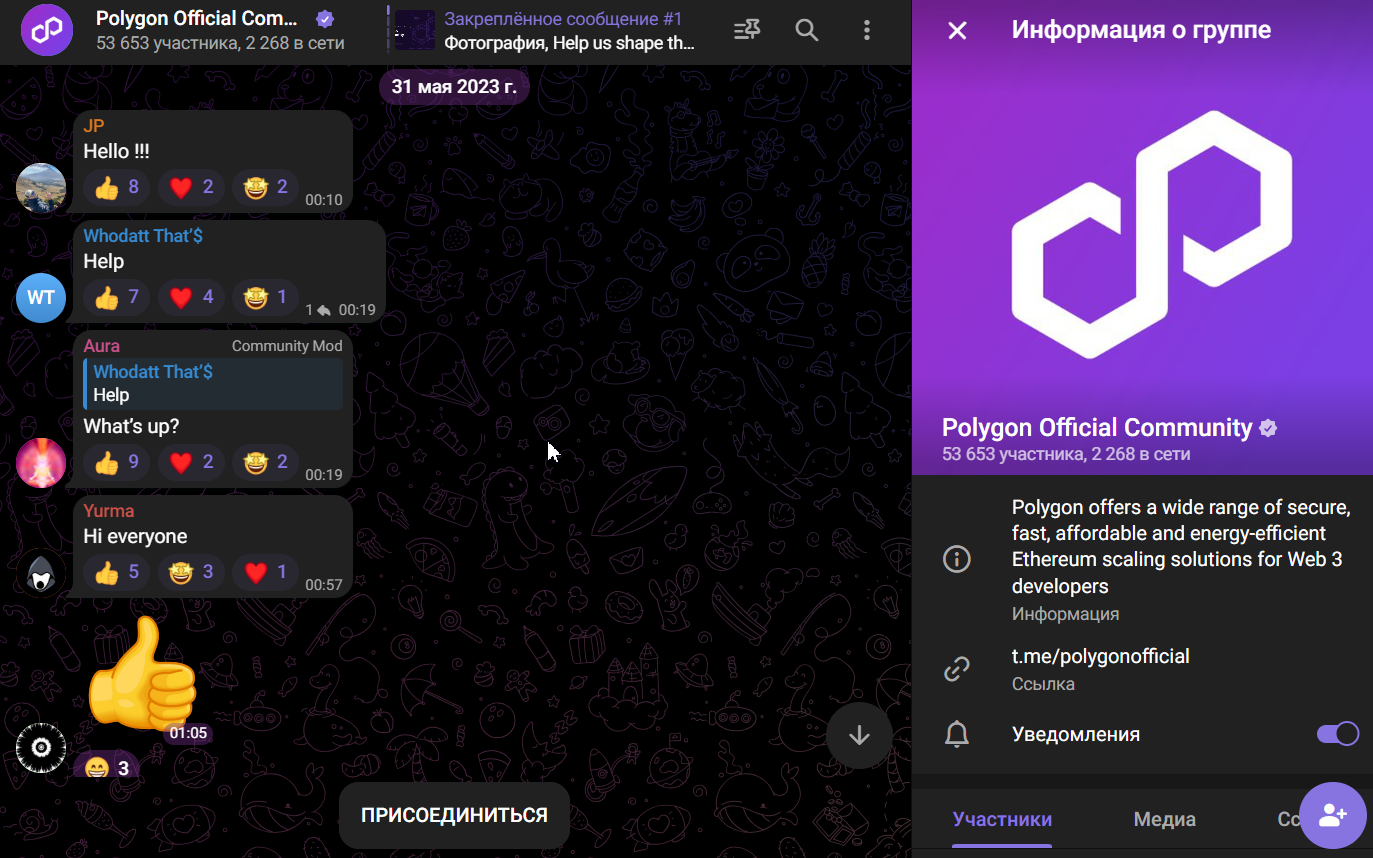
Task: Open pinned messages list icon
Action: [747, 30]
